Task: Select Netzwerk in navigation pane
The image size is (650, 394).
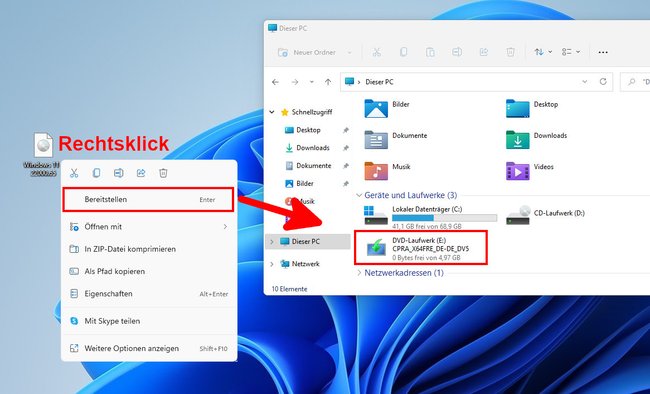Action: click(x=300, y=264)
